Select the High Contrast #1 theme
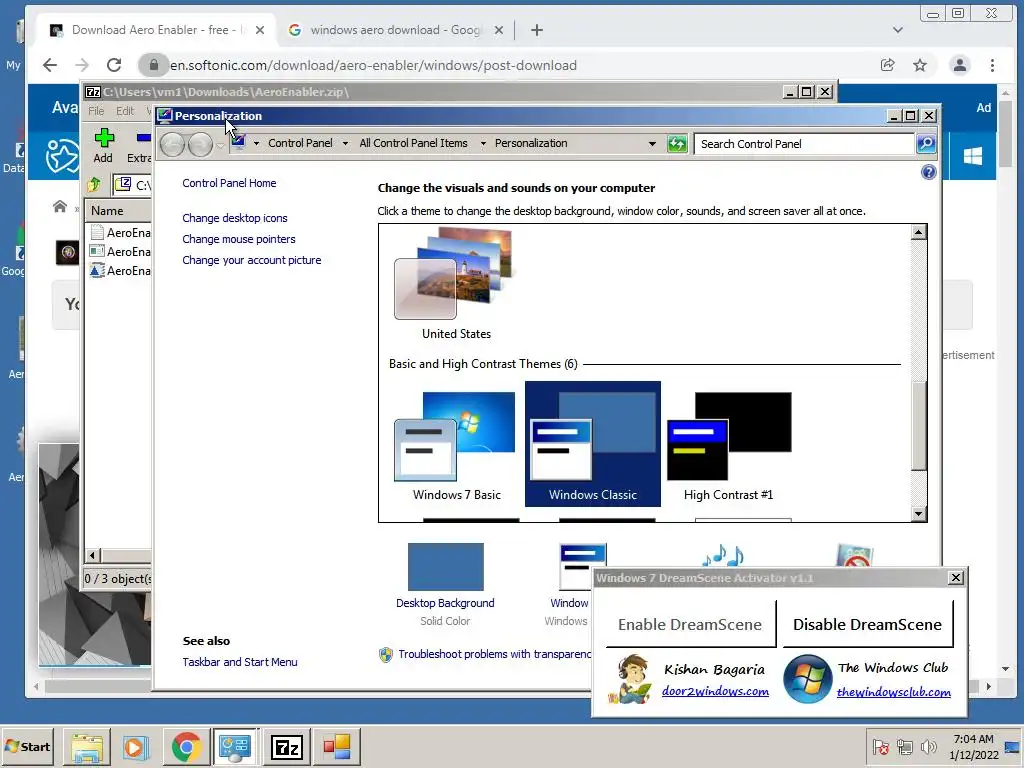Viewport: 1024px width, 768px height. tap(729, 445)
